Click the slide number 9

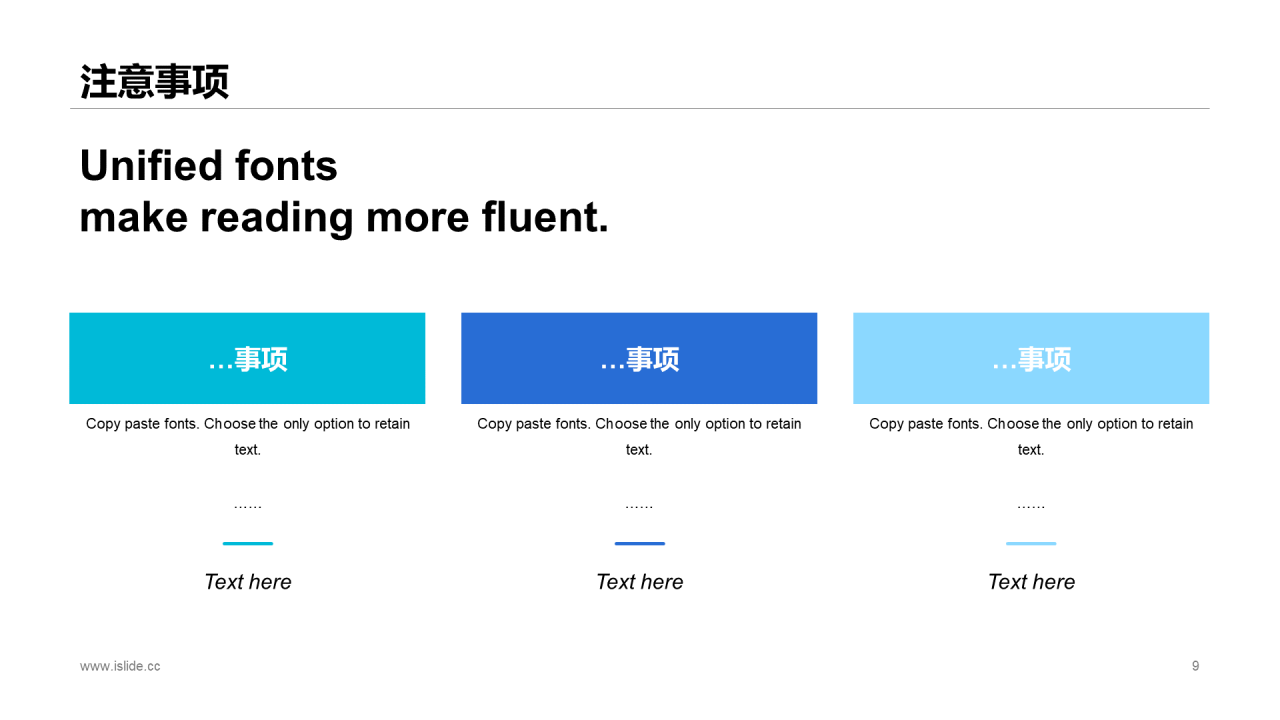[1195, 666]
